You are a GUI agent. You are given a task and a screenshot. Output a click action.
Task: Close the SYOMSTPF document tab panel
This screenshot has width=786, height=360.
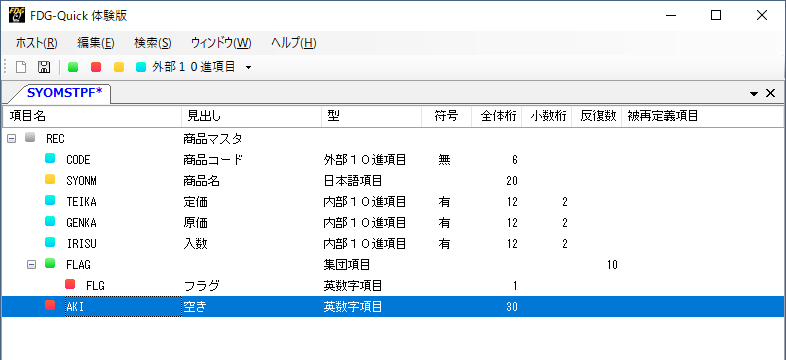point(770,93)
